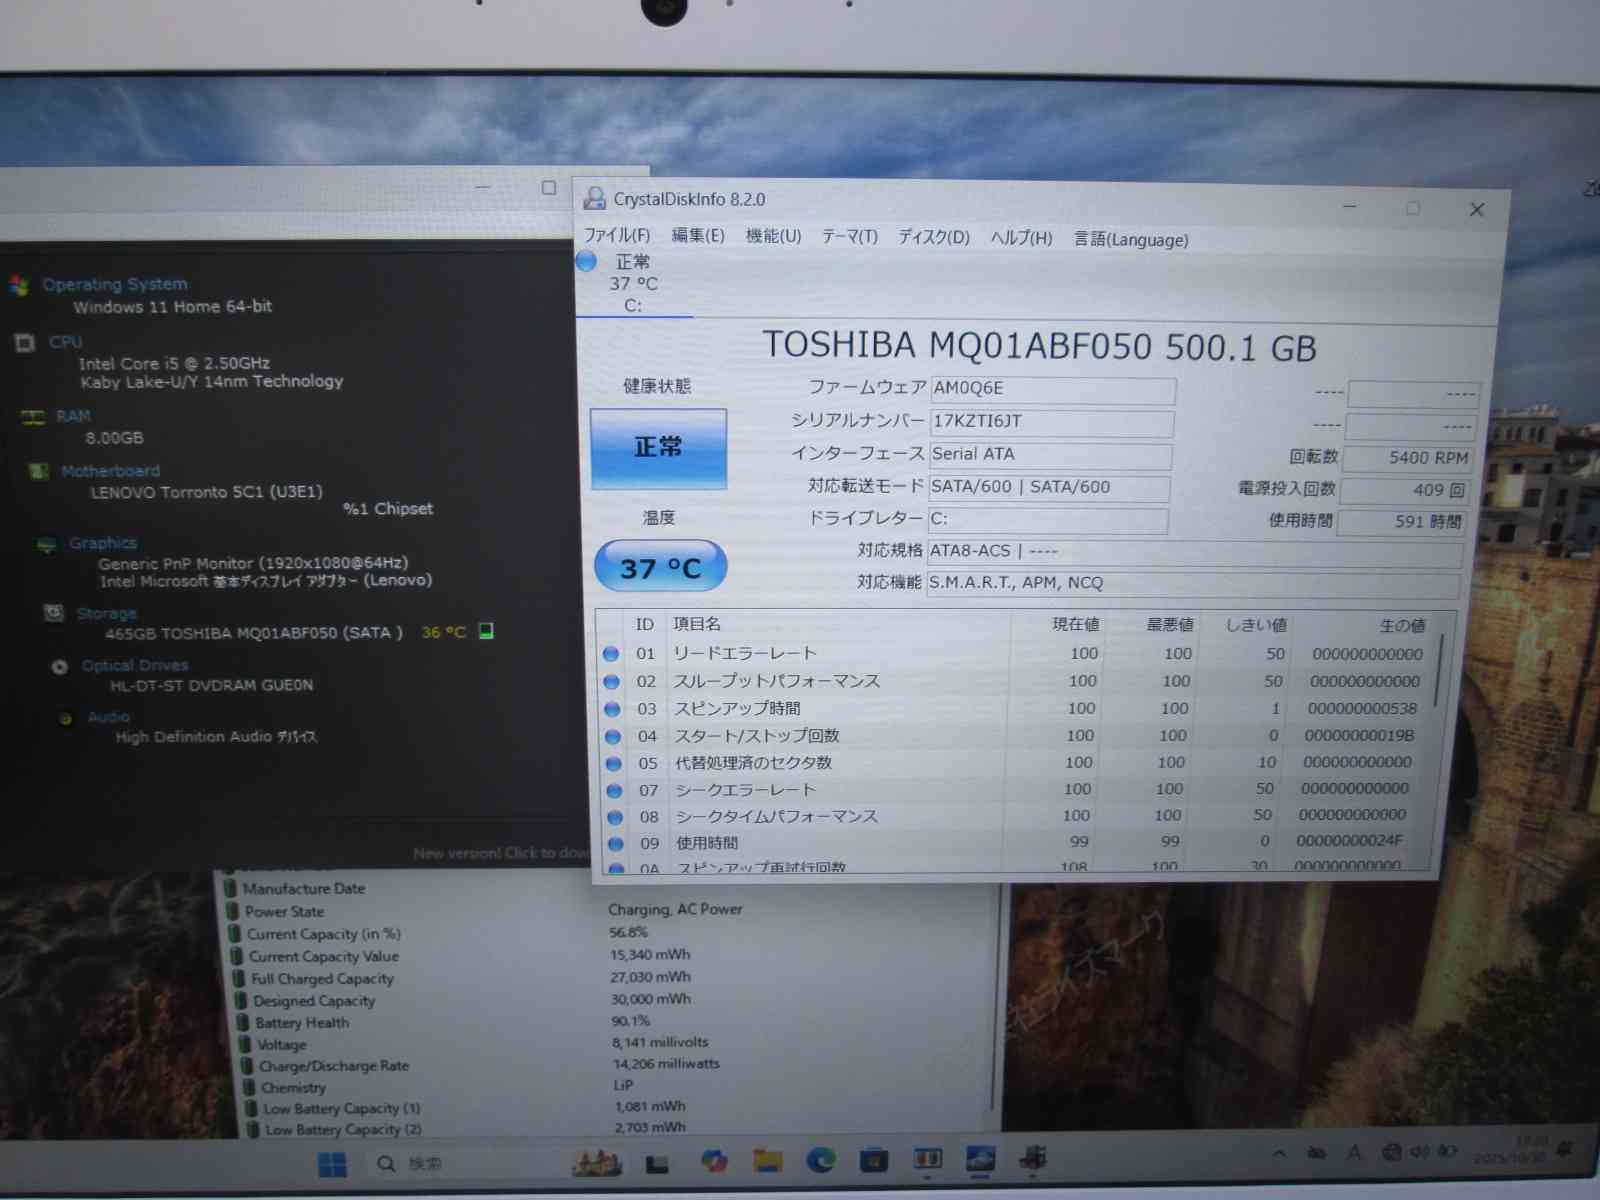The height and width of the screenshot is (1200, 1600).
Task: Click the 'New version! Click to download' link
Action: coord(500,853)
